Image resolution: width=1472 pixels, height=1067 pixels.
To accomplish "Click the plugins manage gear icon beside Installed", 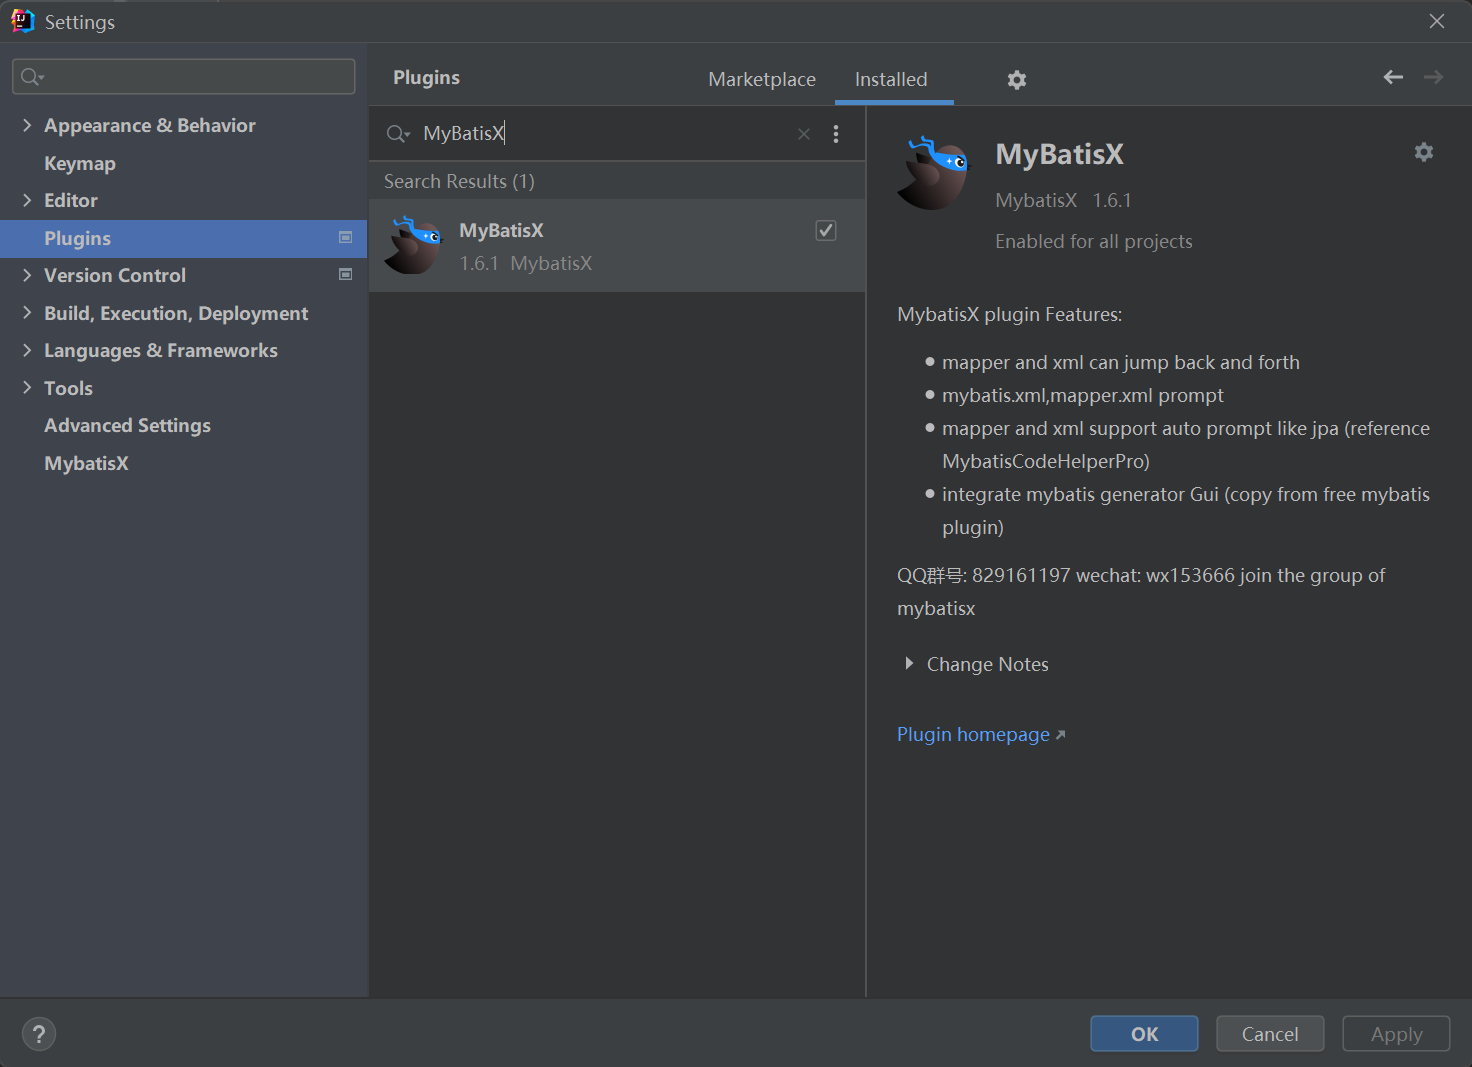I will [1016, 80].
